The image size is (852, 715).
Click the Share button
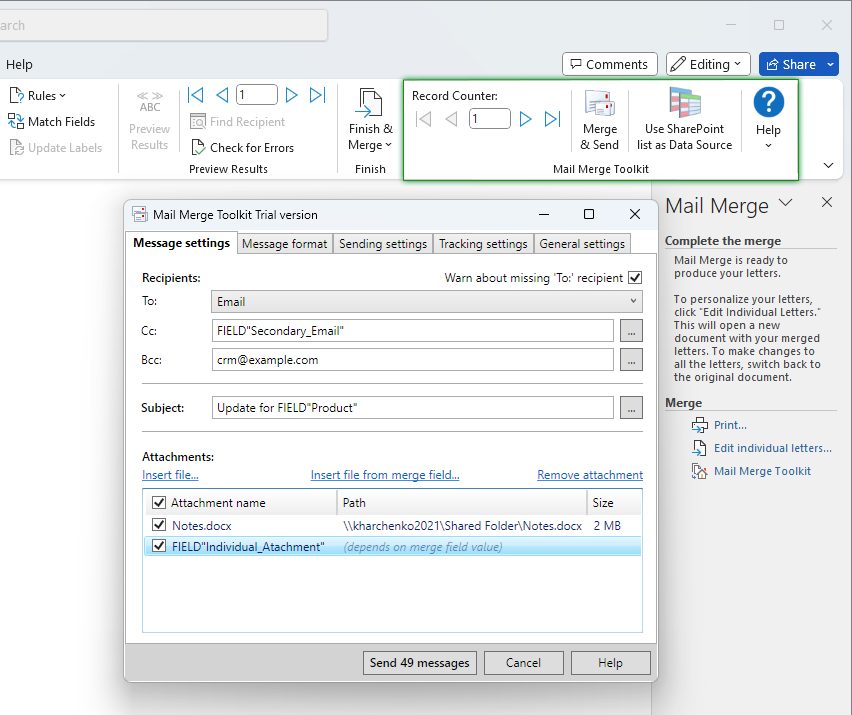coord(791,64)
